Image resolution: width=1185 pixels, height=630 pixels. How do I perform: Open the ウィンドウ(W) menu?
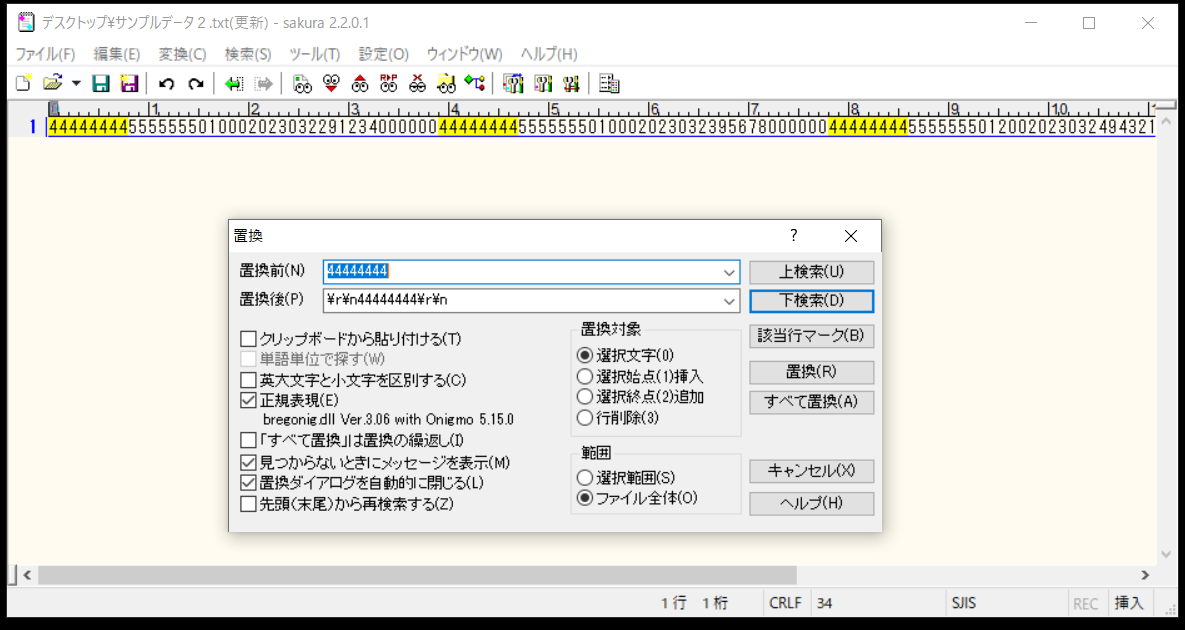(x=464, y=54)
